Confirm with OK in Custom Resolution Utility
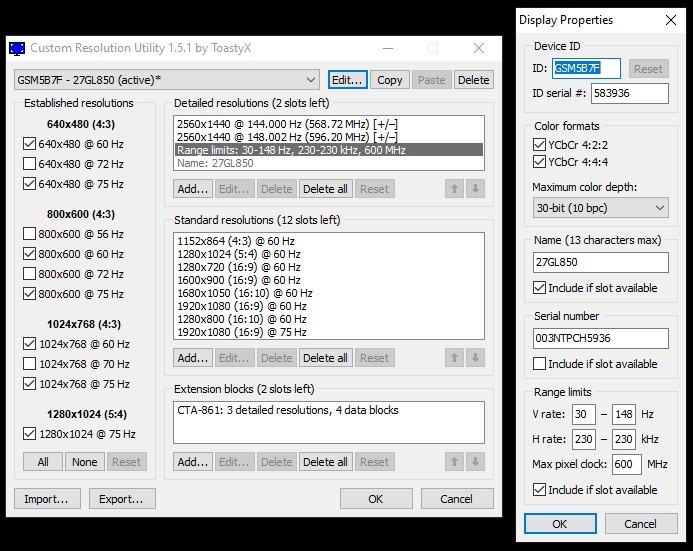The width and height of the screenshot is (693, 551). (x=376, y=499)
